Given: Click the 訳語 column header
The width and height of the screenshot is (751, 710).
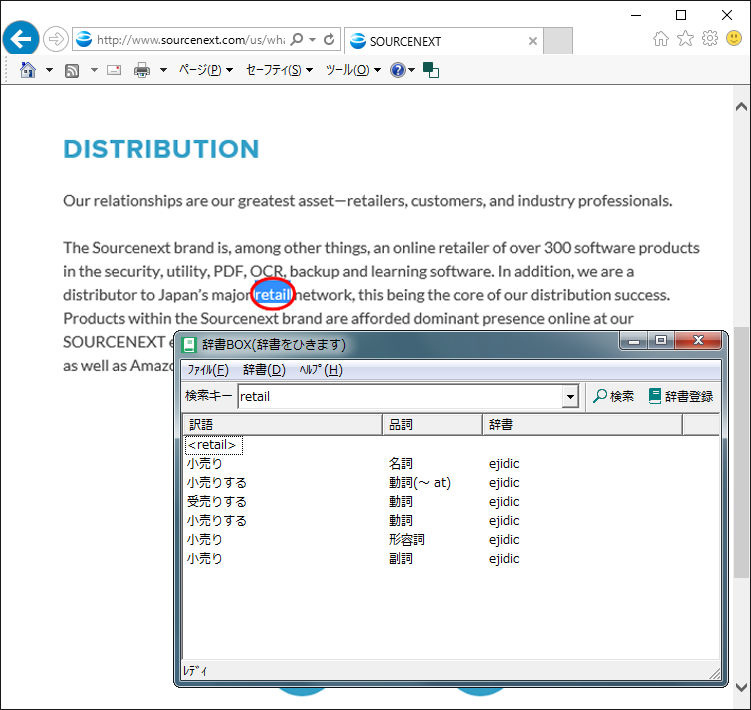Looking at the screenshot, I should click(283, 424).
